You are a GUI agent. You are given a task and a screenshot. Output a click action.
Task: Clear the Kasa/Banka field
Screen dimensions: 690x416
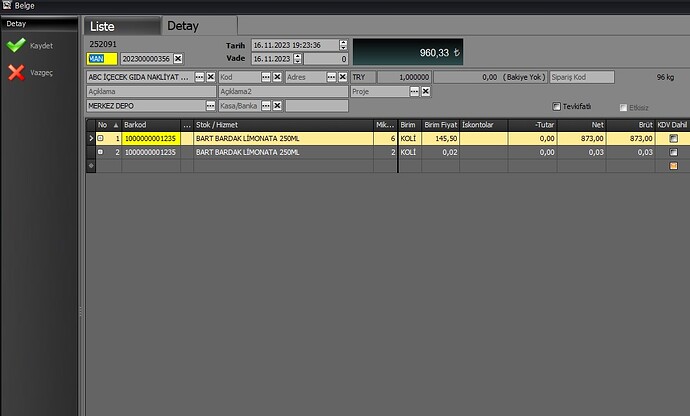[x=277, y=106]
